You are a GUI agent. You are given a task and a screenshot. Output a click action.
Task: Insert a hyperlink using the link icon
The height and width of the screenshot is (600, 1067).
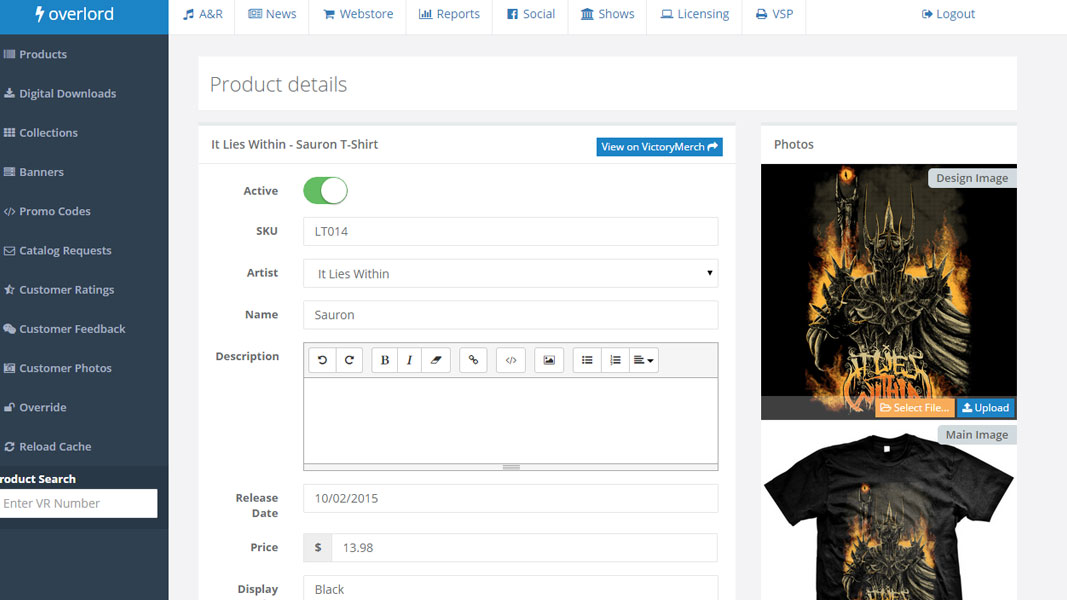click(x=473, y=360)
